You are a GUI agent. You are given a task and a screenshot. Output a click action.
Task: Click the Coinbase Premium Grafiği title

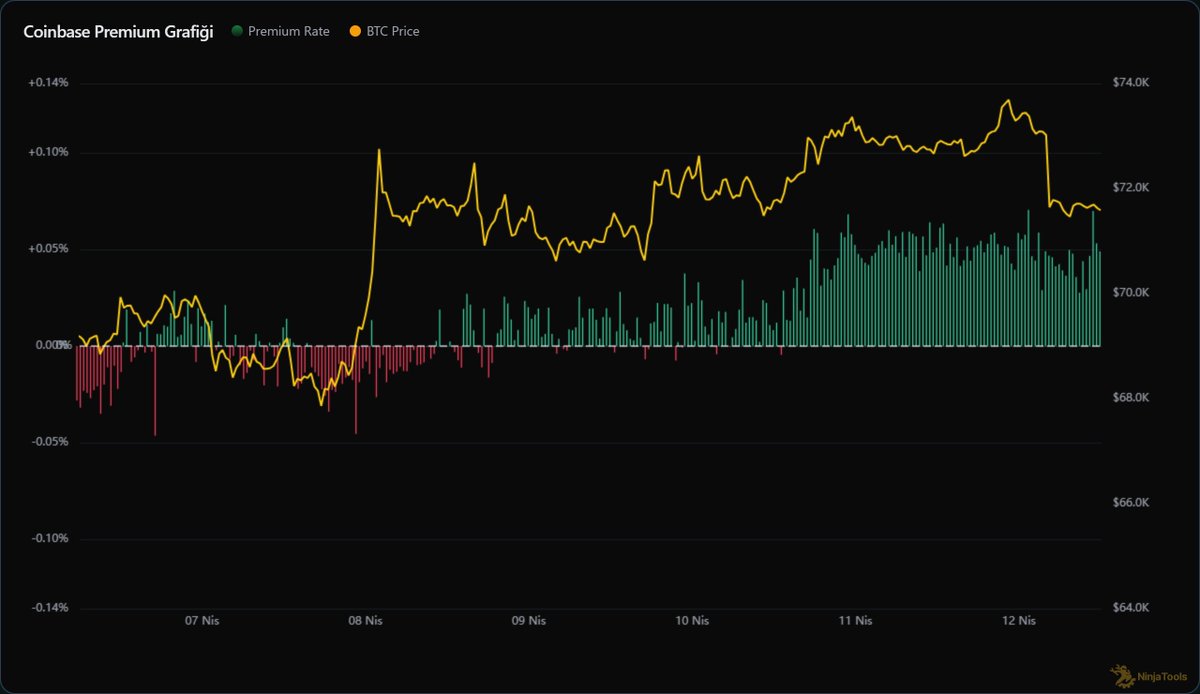(119, 32)
